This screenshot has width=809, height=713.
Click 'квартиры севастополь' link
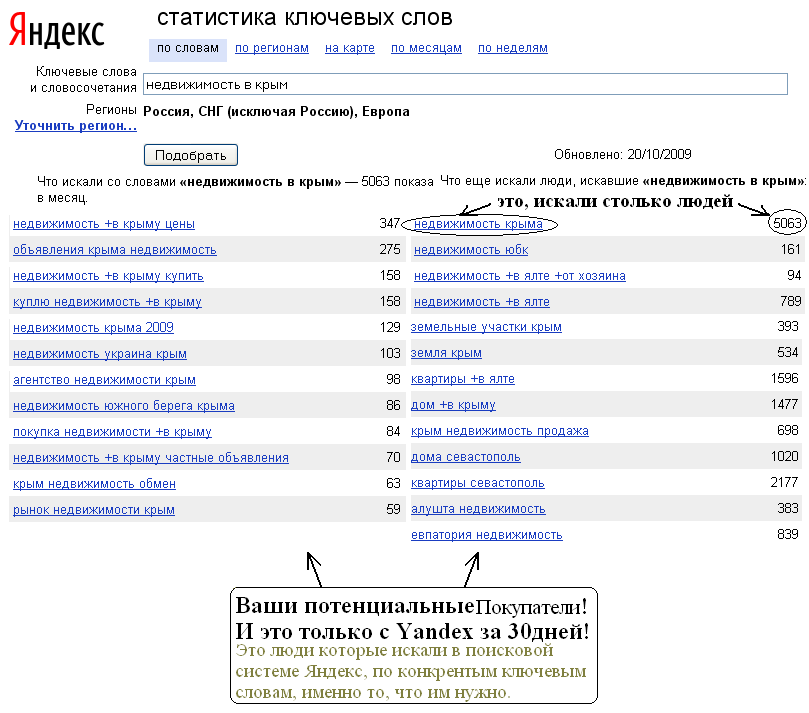478,483
